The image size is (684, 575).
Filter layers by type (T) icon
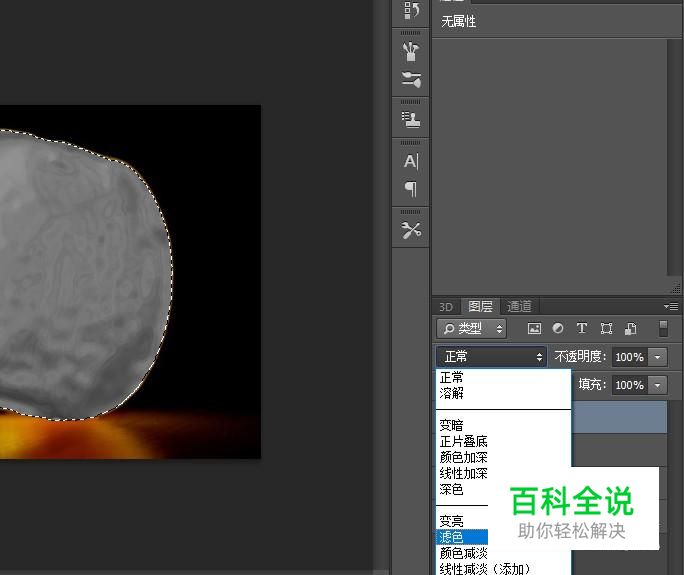581,328
